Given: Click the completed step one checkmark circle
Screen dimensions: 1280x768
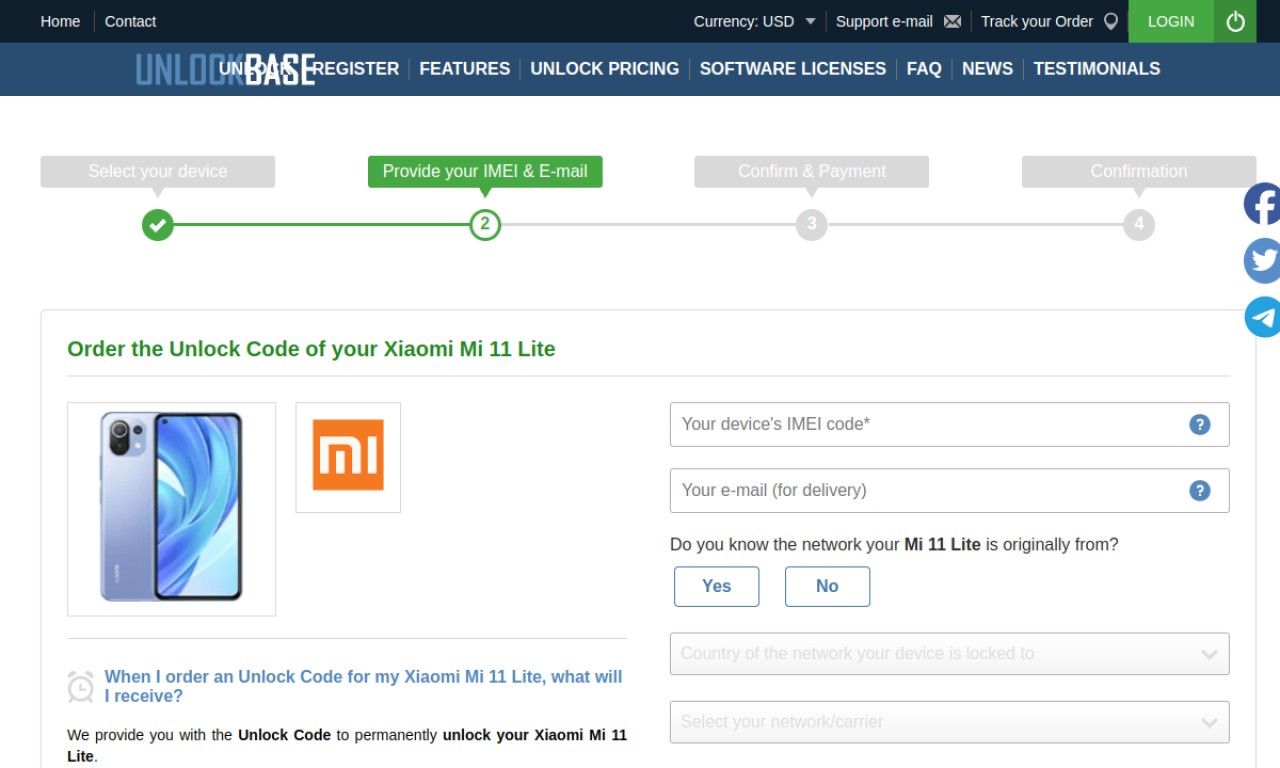Looking at the screenshot, I should 157,224.
